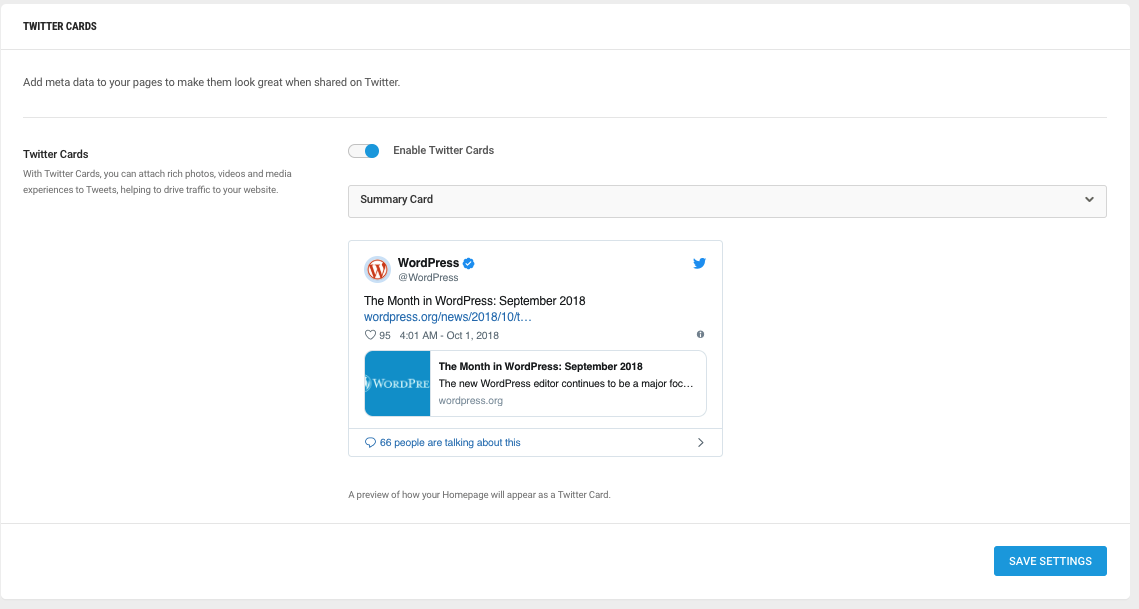
Task: Open the Summary Card dropdown
Action: [727, 201]
